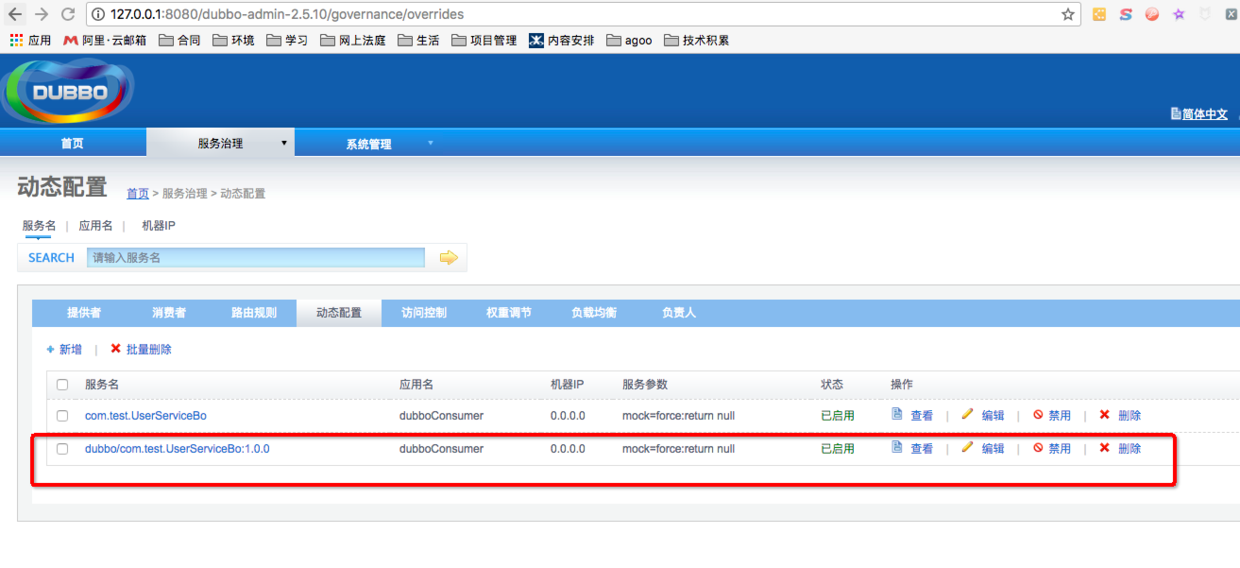Switch to the 路由规则 tab

click(x=254, y=312)
